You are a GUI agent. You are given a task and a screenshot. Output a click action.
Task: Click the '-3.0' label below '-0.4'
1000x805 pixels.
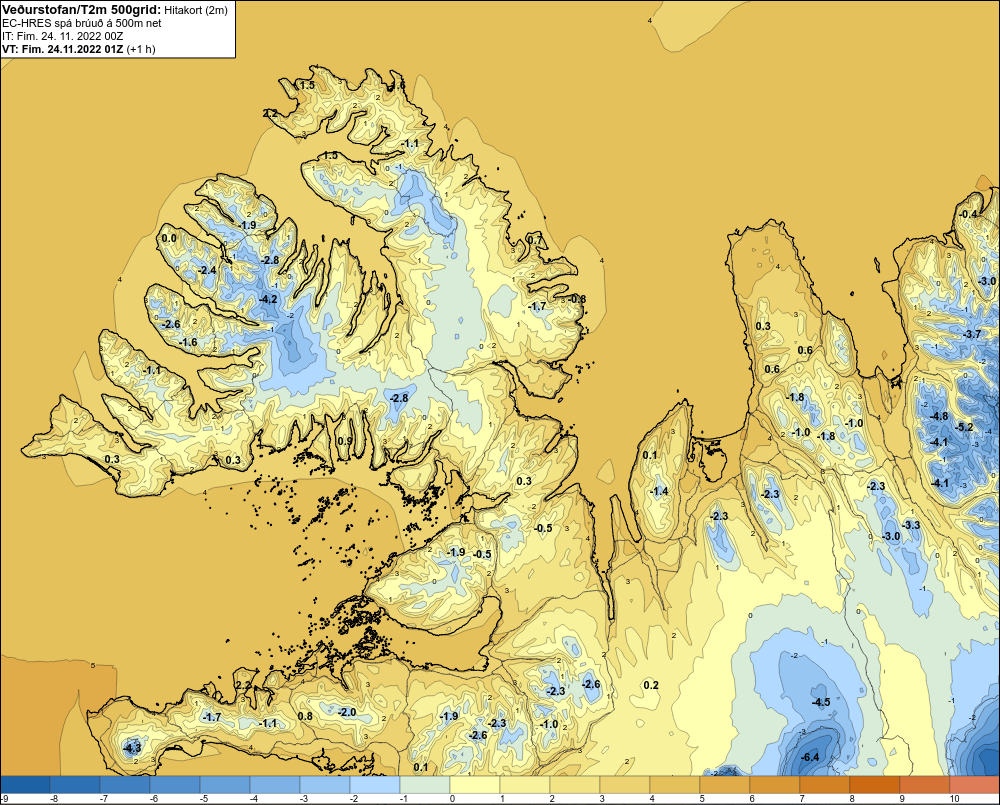coord(987,281)
